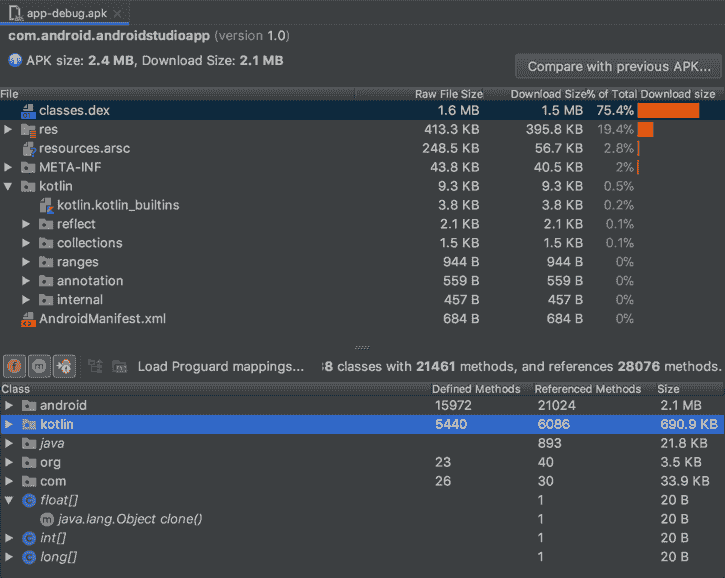Screen dimensions: 725x578
Task: Toggle show referenced methods and fields
Action: coord(64,367)
